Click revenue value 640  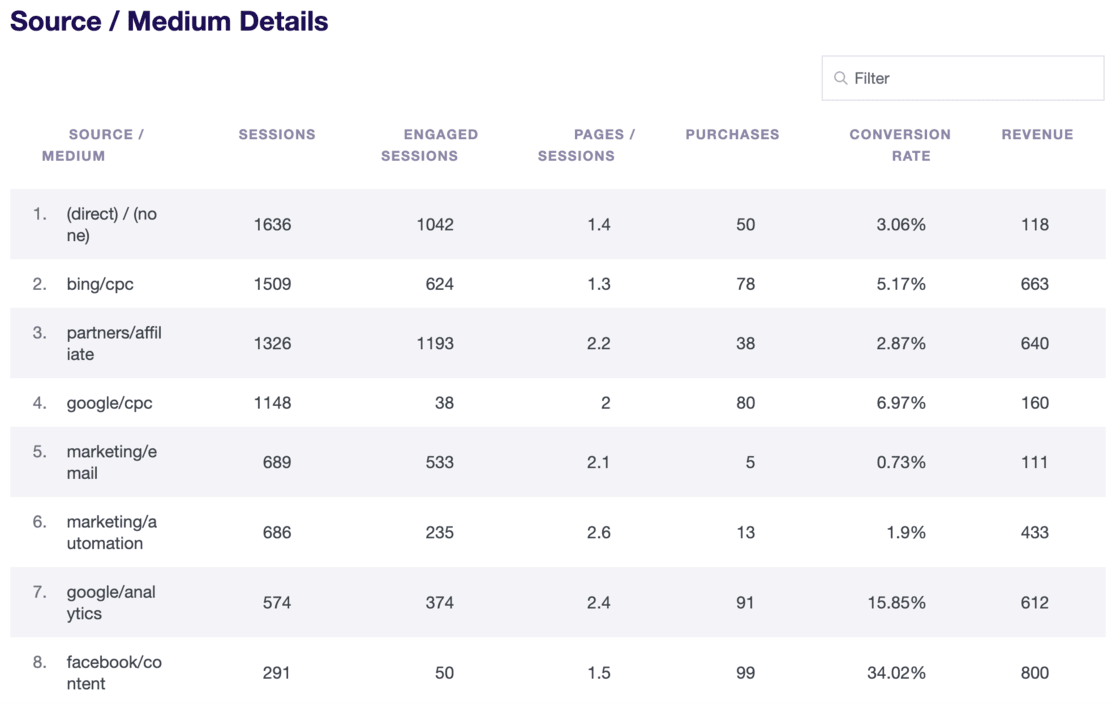1035,343
